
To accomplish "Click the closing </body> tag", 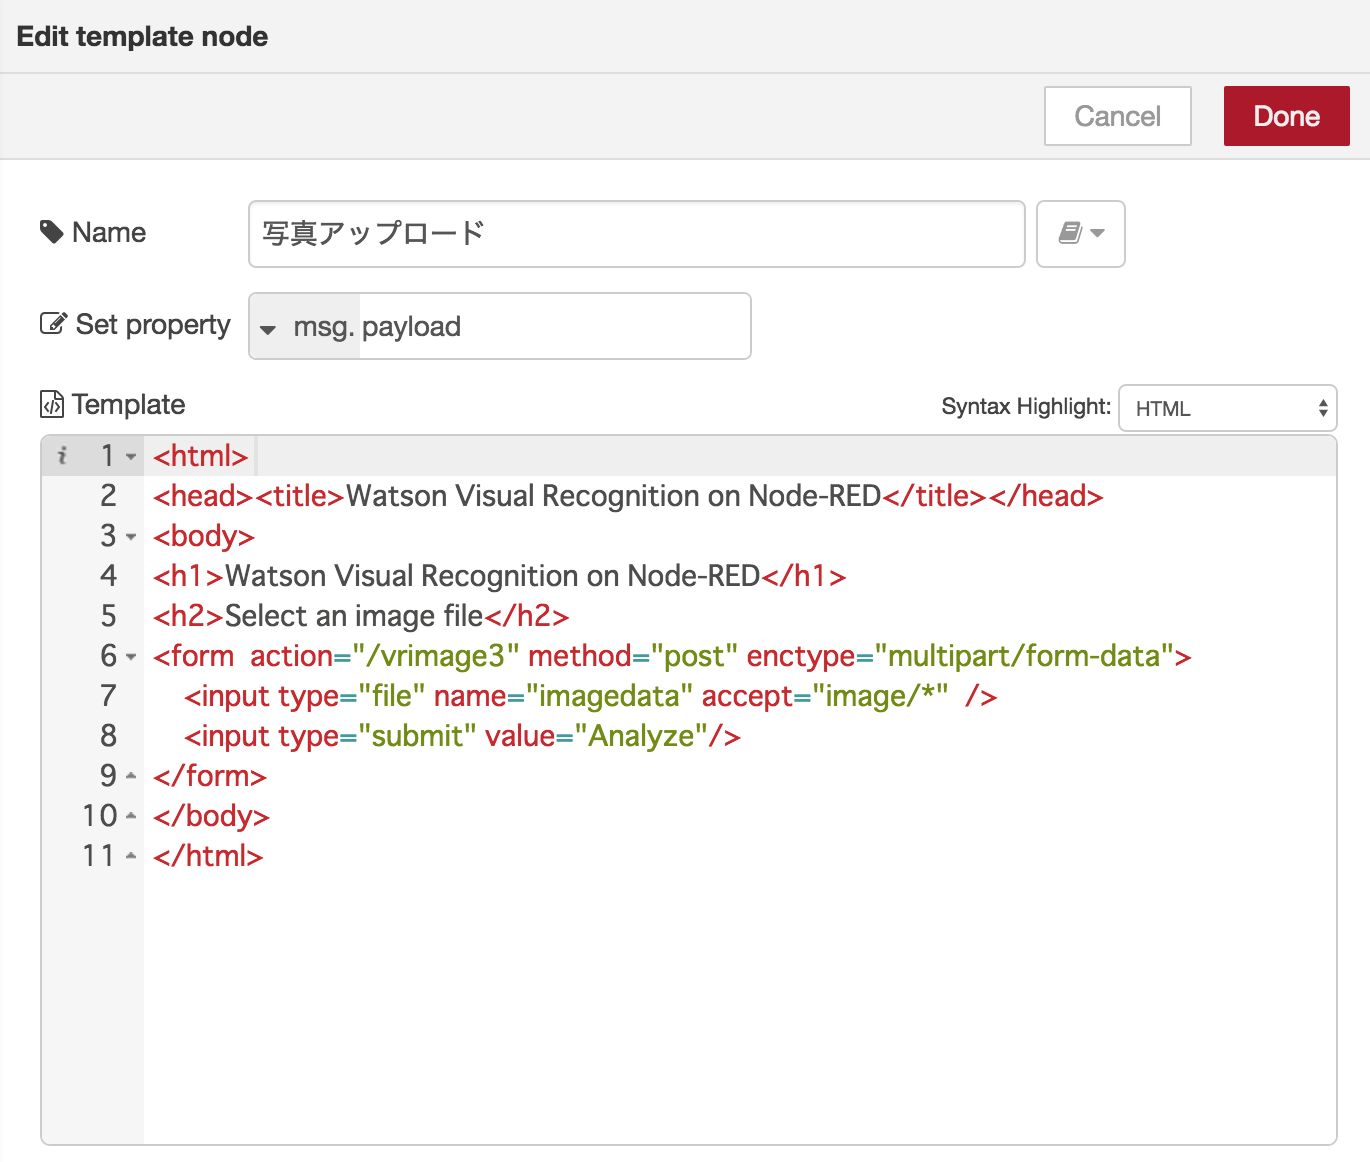I will 211,816.
